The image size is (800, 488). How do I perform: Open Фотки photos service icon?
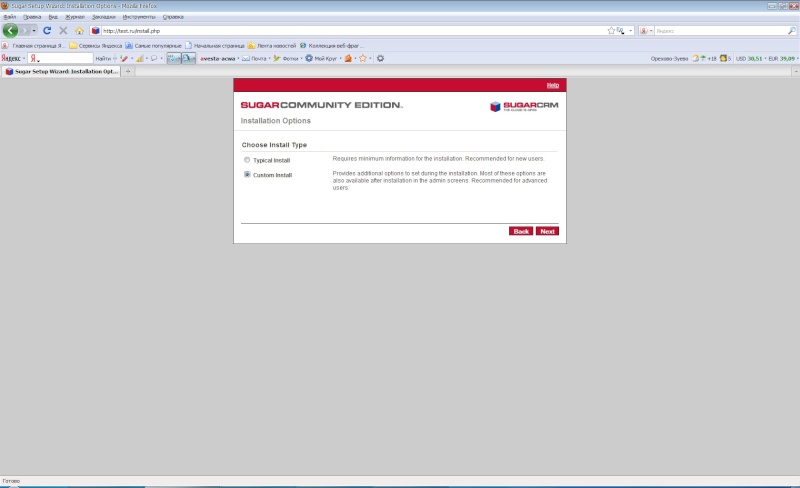[x=277, y=58]
